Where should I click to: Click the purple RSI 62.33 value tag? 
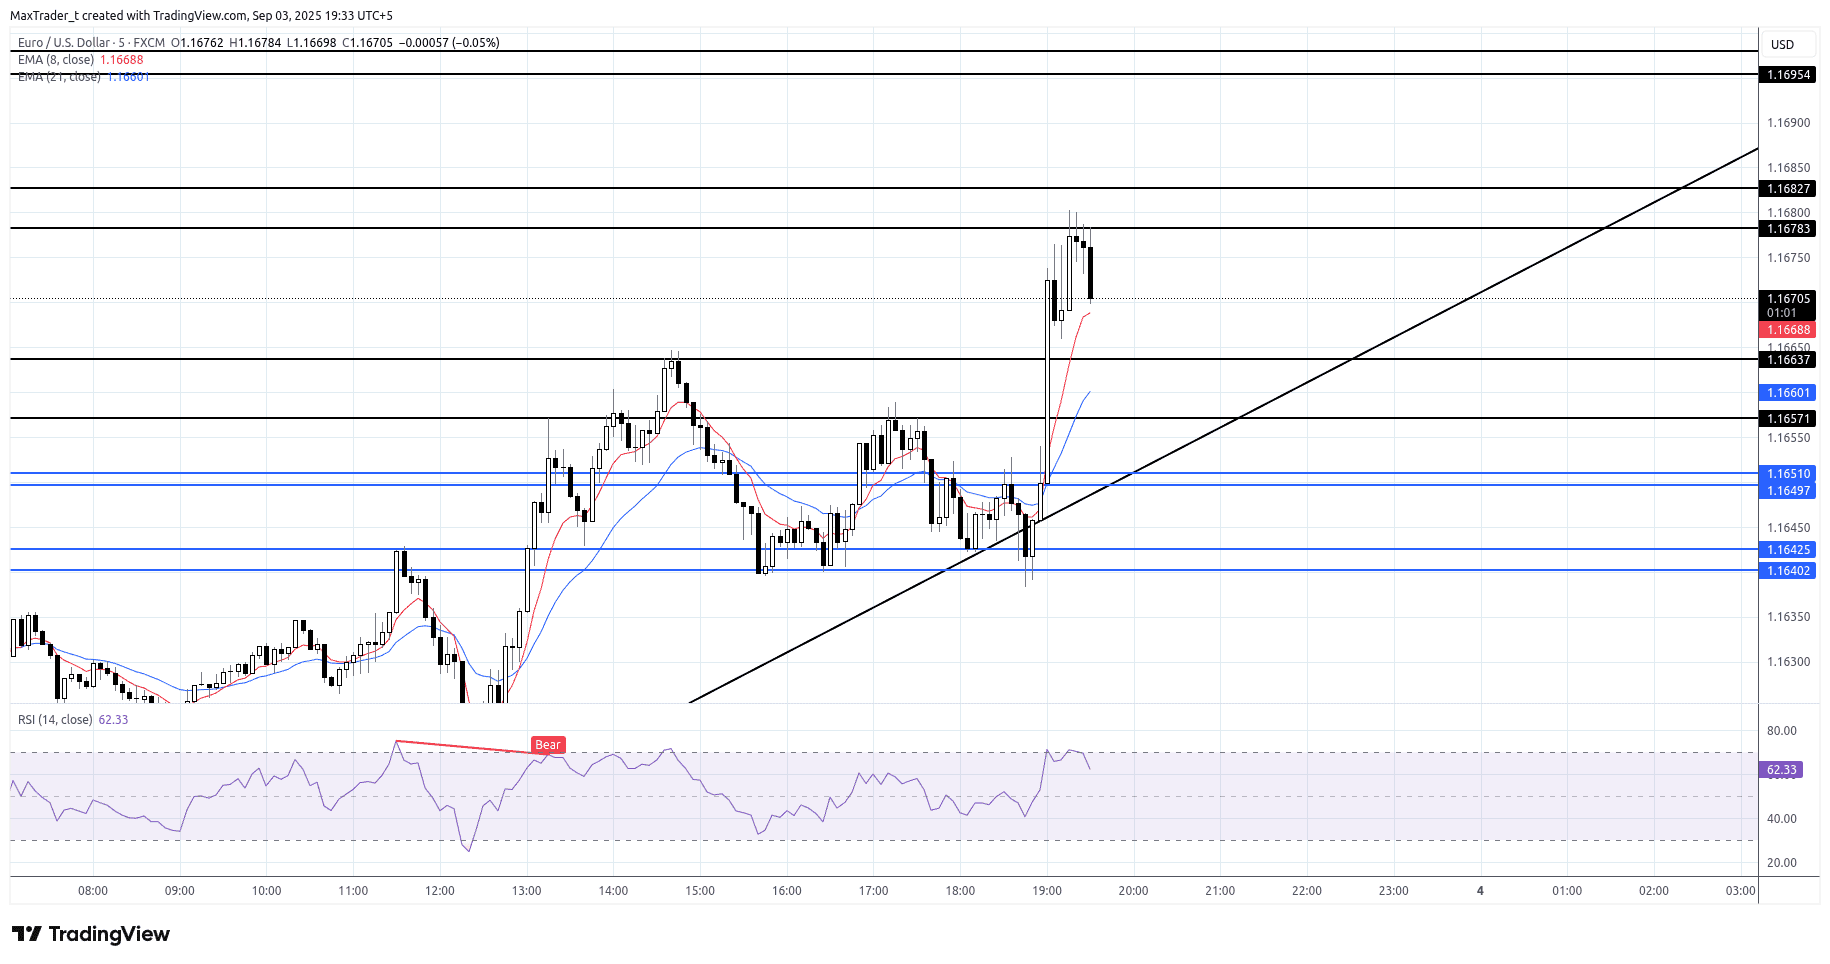pos(1781,770)
